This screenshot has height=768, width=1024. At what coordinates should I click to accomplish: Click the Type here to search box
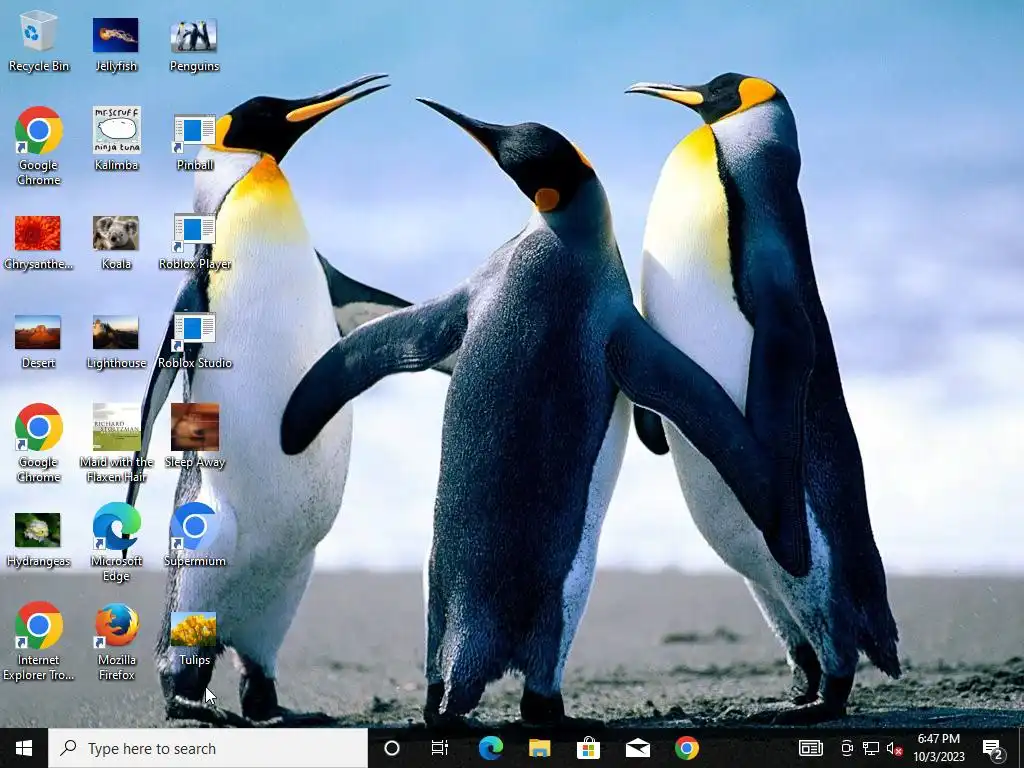pos(208,748)
